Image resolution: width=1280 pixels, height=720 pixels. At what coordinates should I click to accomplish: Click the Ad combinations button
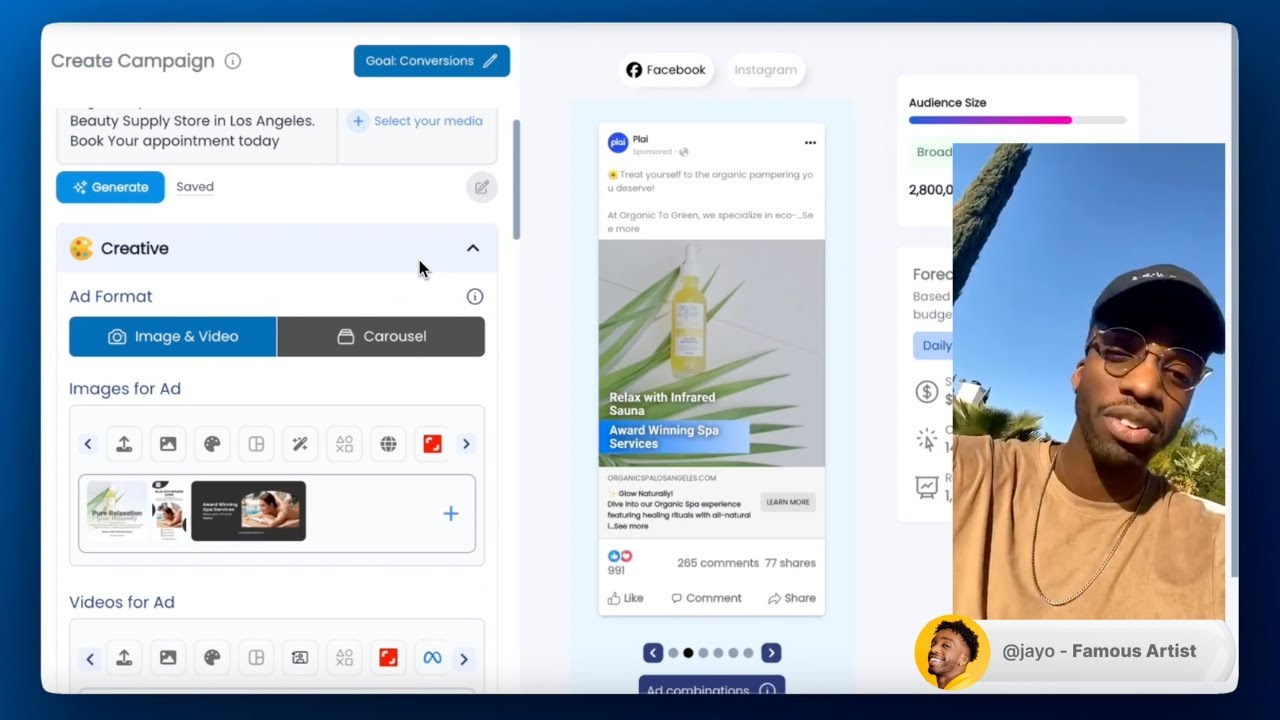point(712,685)
